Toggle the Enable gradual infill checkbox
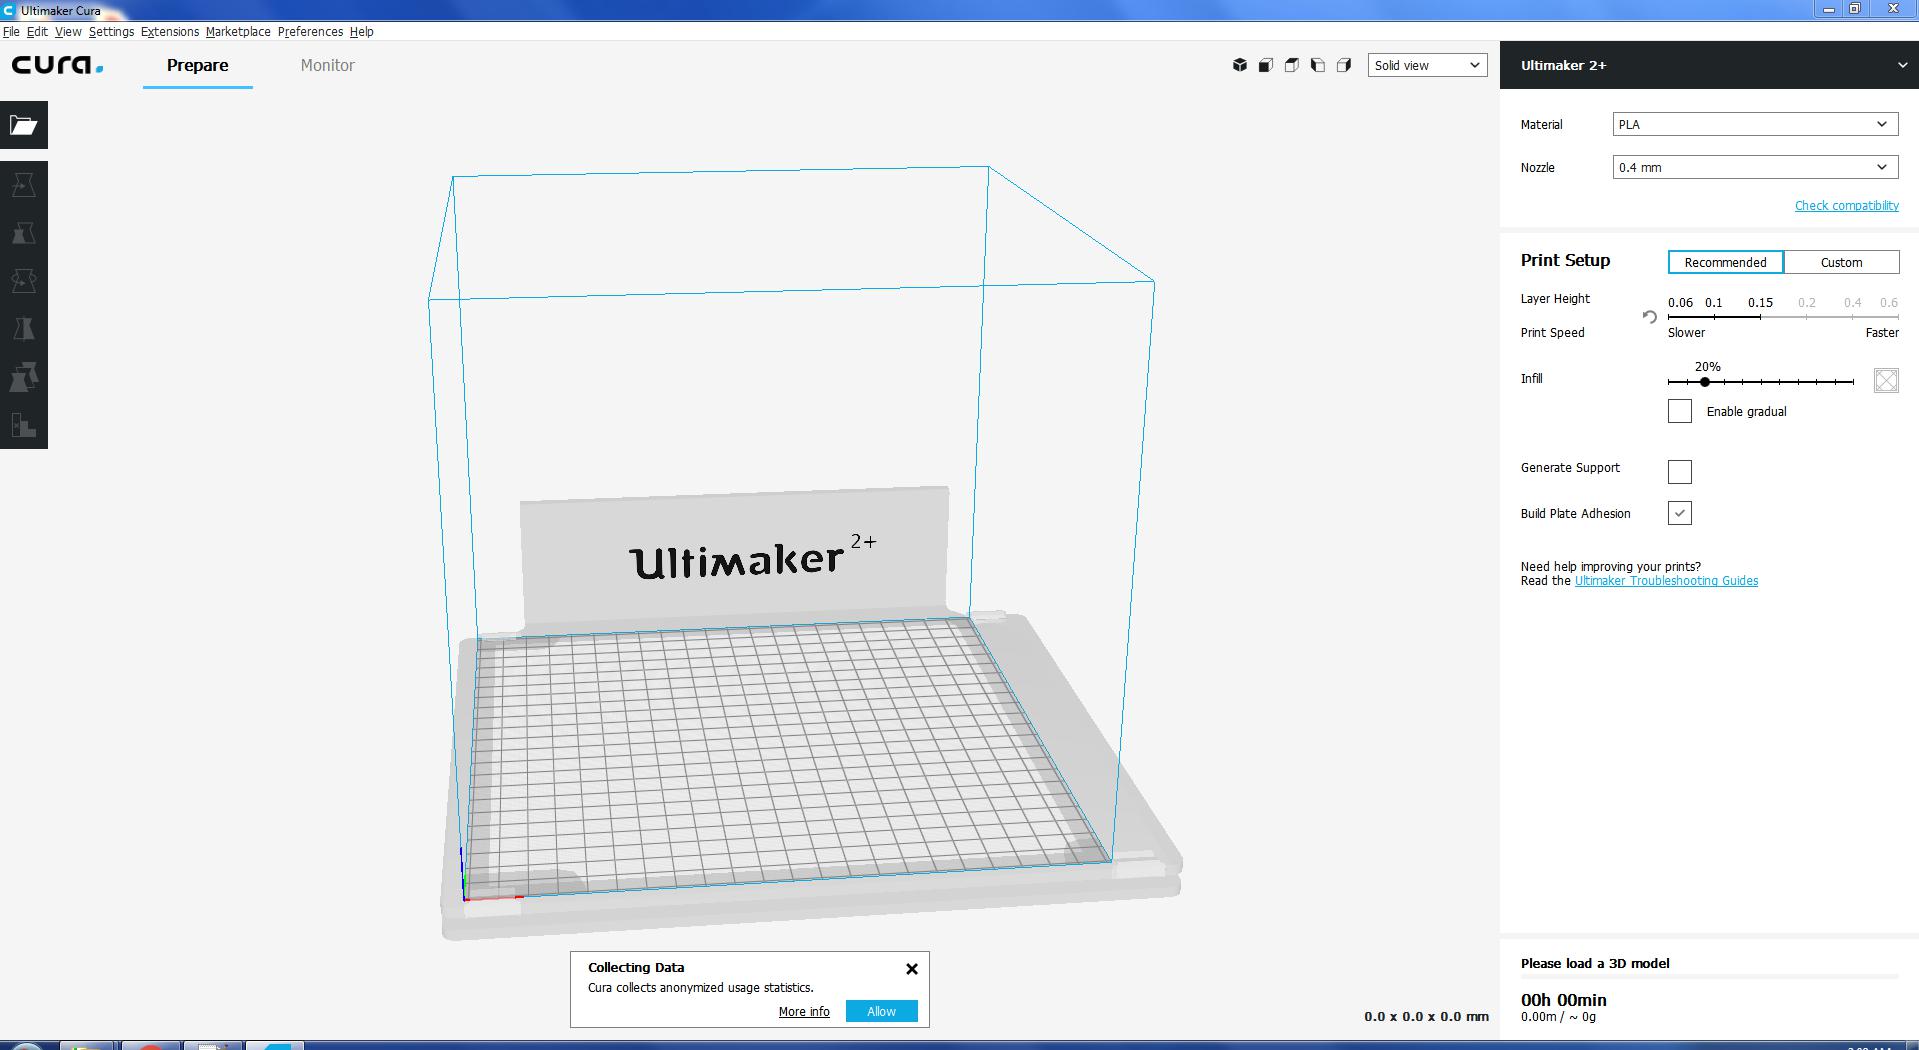Image resolution: width=1919 pixels, height=1050 pixels. tap(1680, 411)
